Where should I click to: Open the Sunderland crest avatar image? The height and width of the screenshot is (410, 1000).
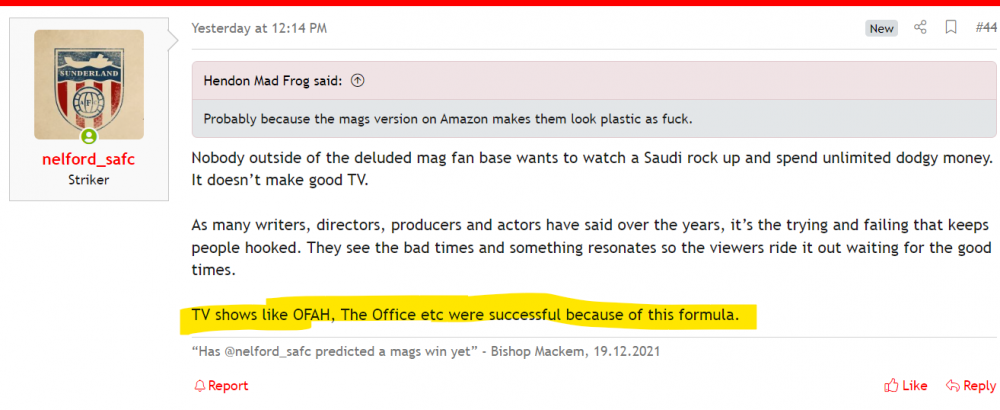(89, 84)
